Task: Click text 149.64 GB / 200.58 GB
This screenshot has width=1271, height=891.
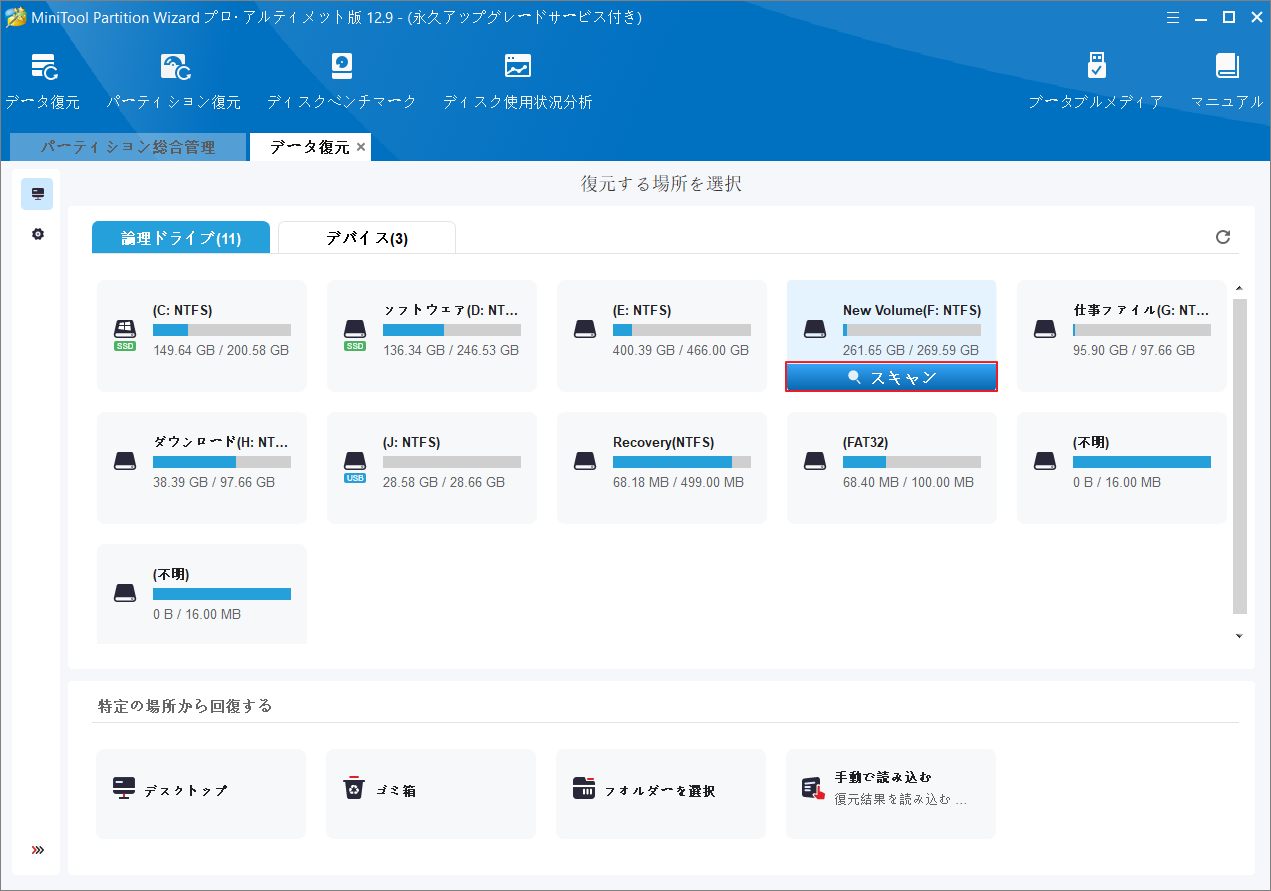Action: pos(221,350)
